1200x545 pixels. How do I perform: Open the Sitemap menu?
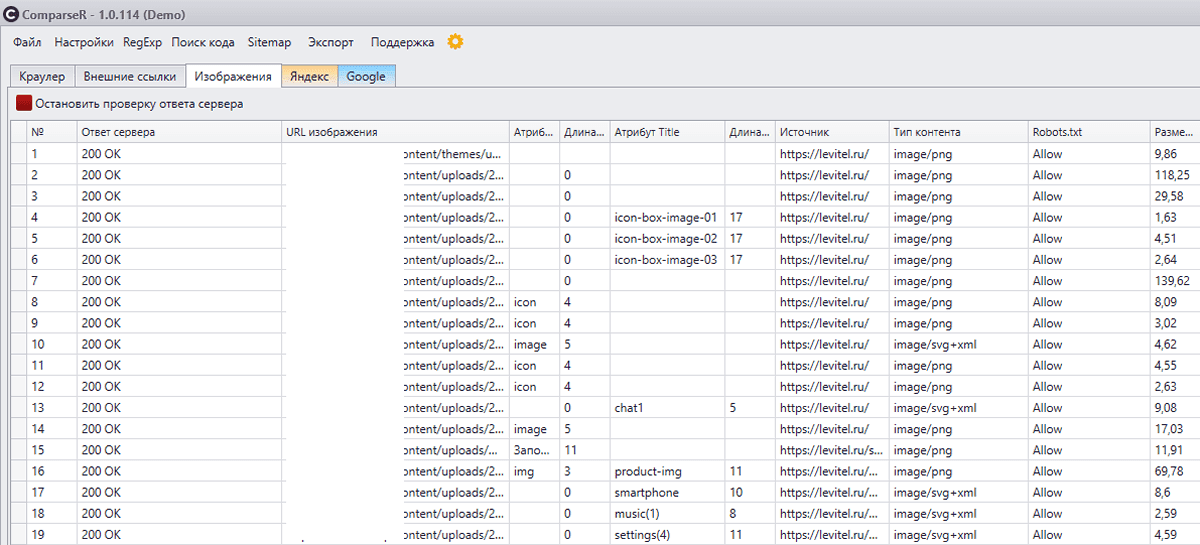click(x=269, y=43)
